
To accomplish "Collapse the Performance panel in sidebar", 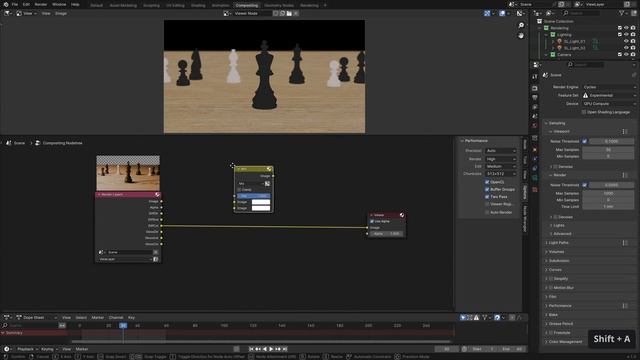I will [476, 141].
